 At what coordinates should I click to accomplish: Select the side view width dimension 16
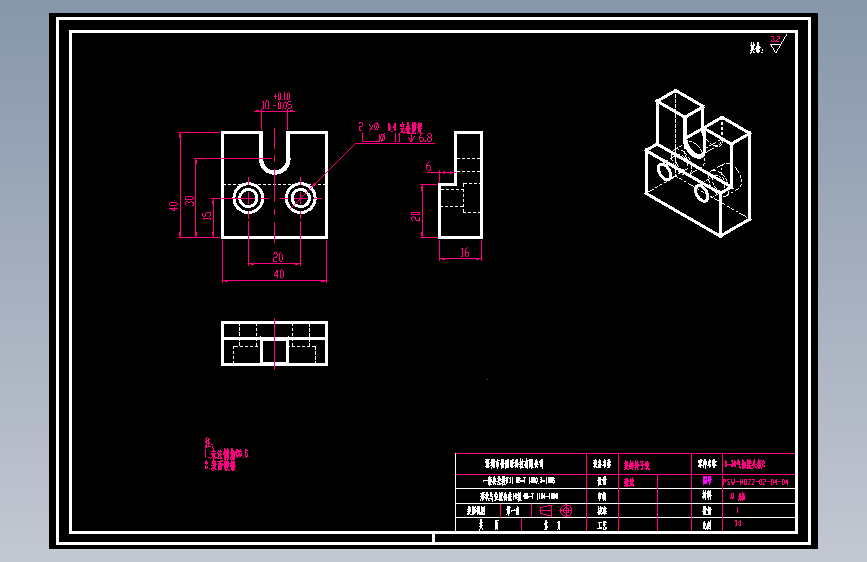click(x=464, y=253)
